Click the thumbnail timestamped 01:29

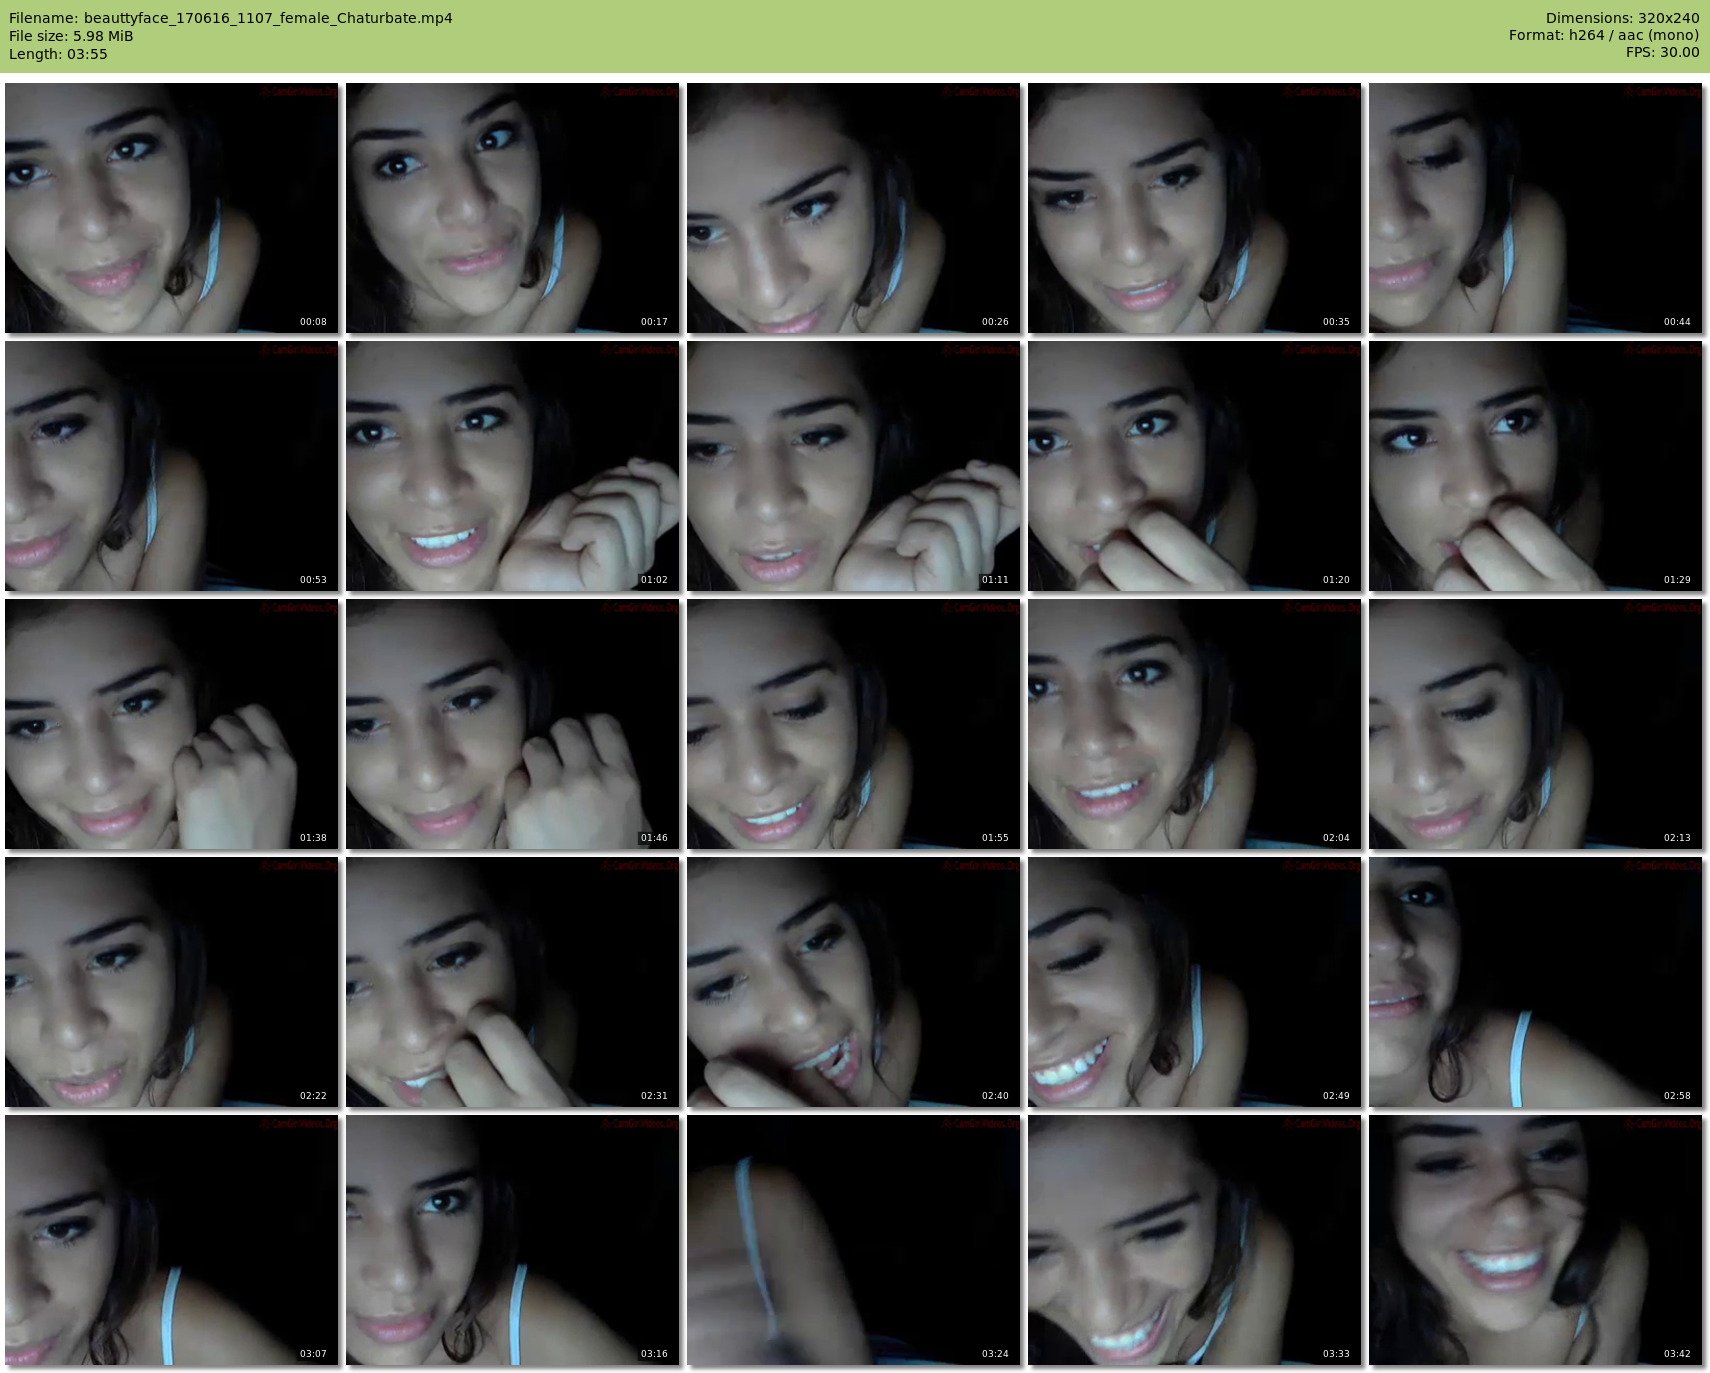1536,466
